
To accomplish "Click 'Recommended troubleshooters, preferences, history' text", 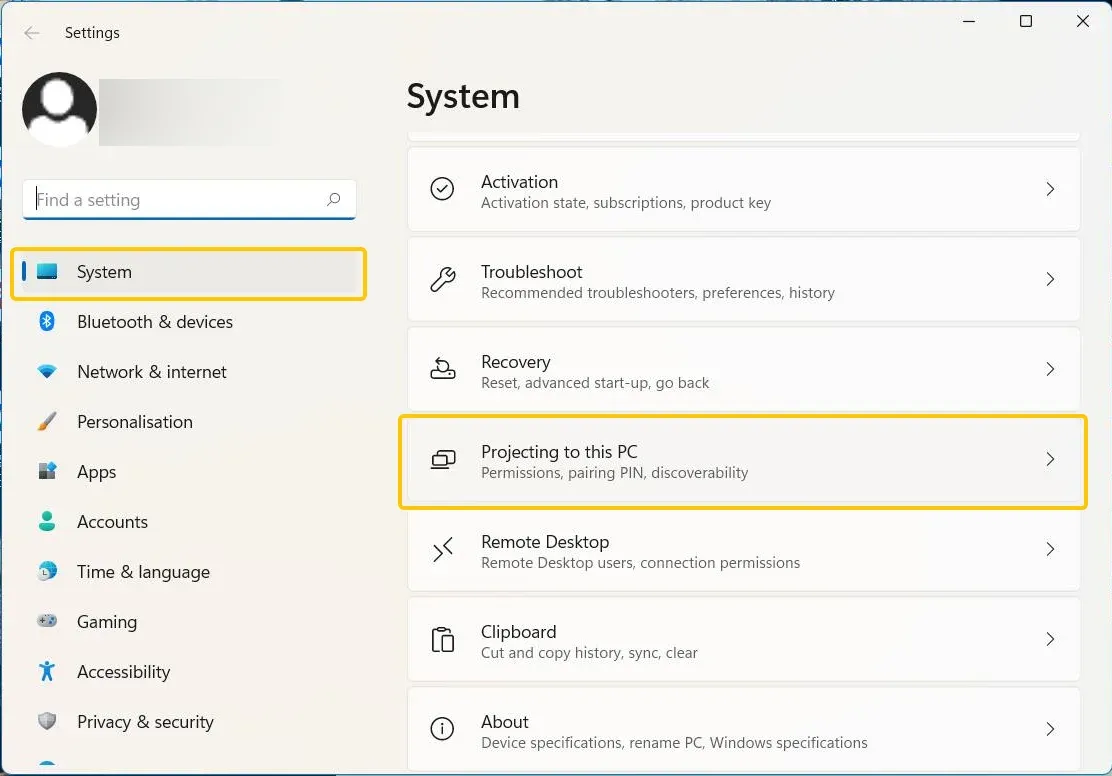I will [657, 293].
